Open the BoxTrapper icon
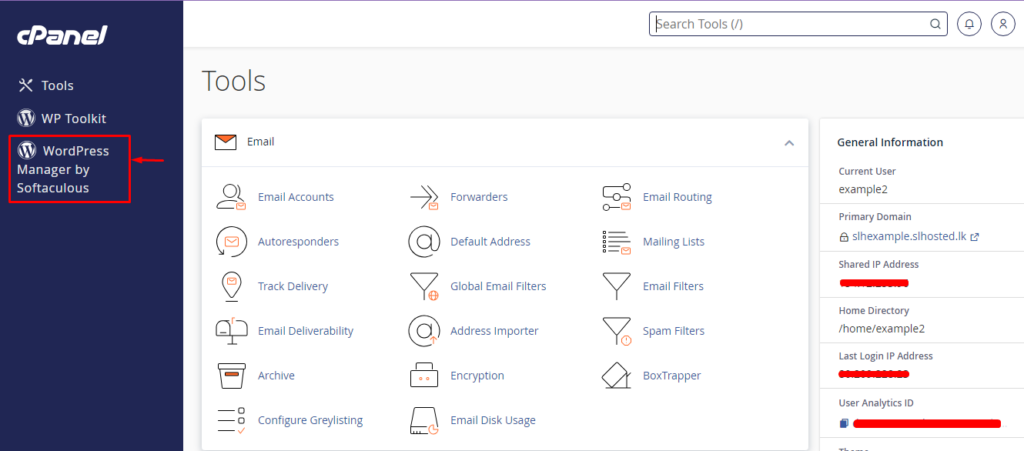Screen dimensions: 1024x451 click(616, 376)
